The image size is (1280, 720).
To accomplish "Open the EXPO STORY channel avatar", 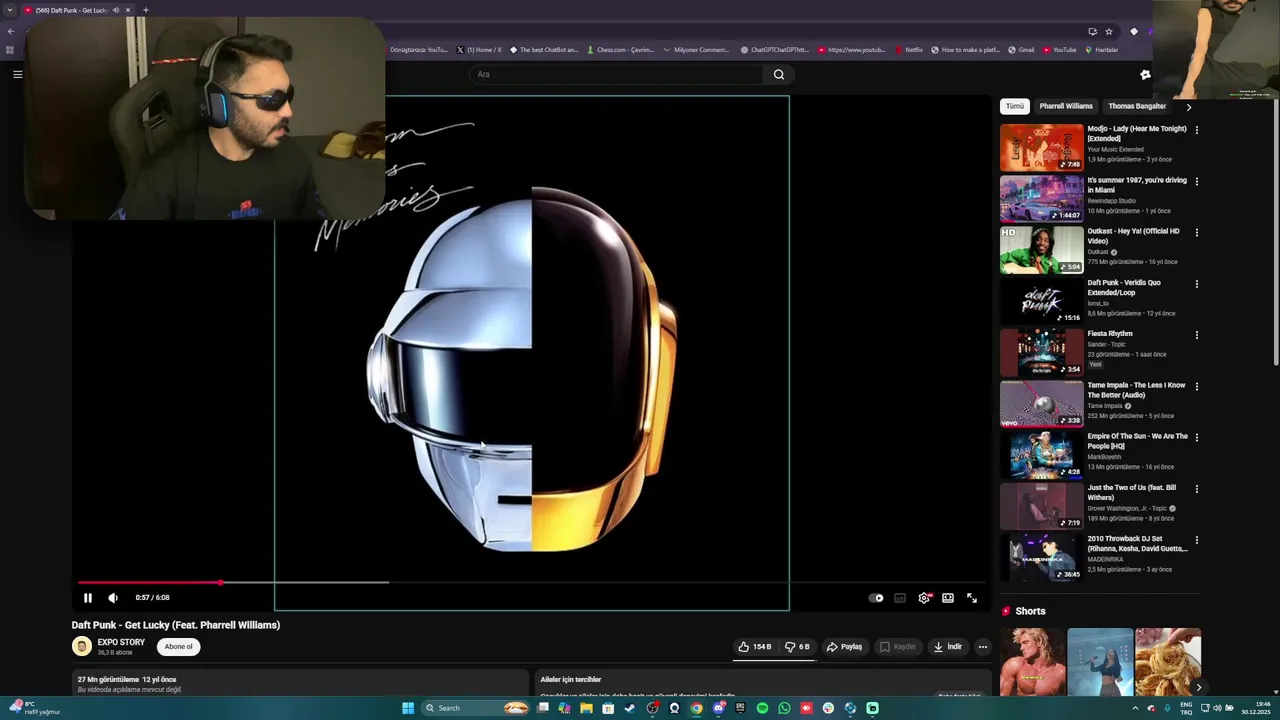I will pos(82,647).
